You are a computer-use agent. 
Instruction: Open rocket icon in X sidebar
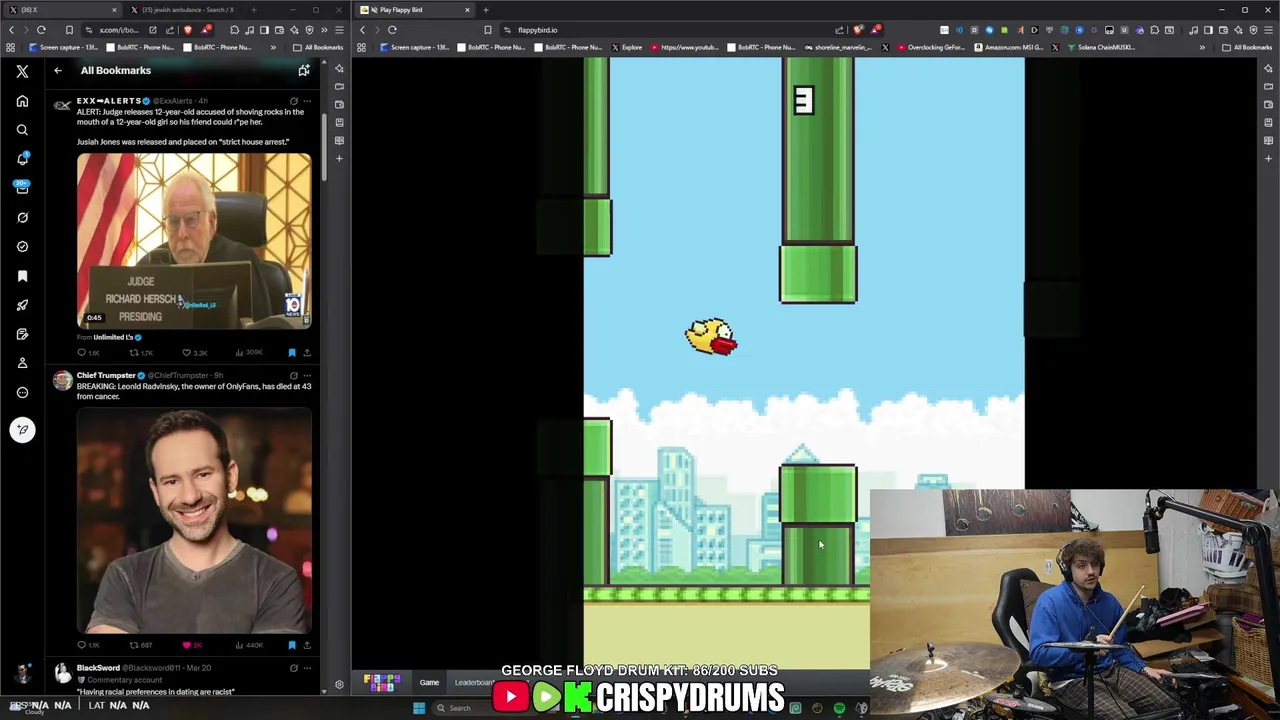tap(22, 305)
